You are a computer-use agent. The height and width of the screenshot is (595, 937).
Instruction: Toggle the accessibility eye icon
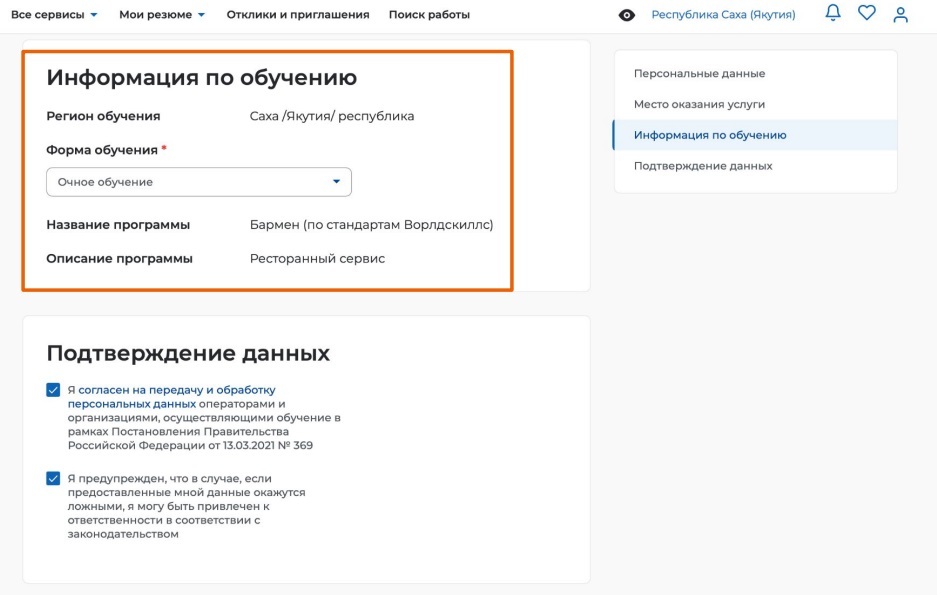coord(627,15)
